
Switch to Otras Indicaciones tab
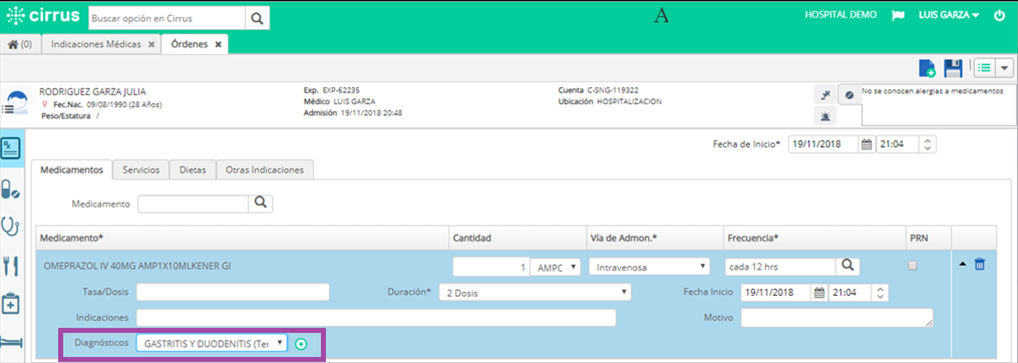tap(265, 169)
